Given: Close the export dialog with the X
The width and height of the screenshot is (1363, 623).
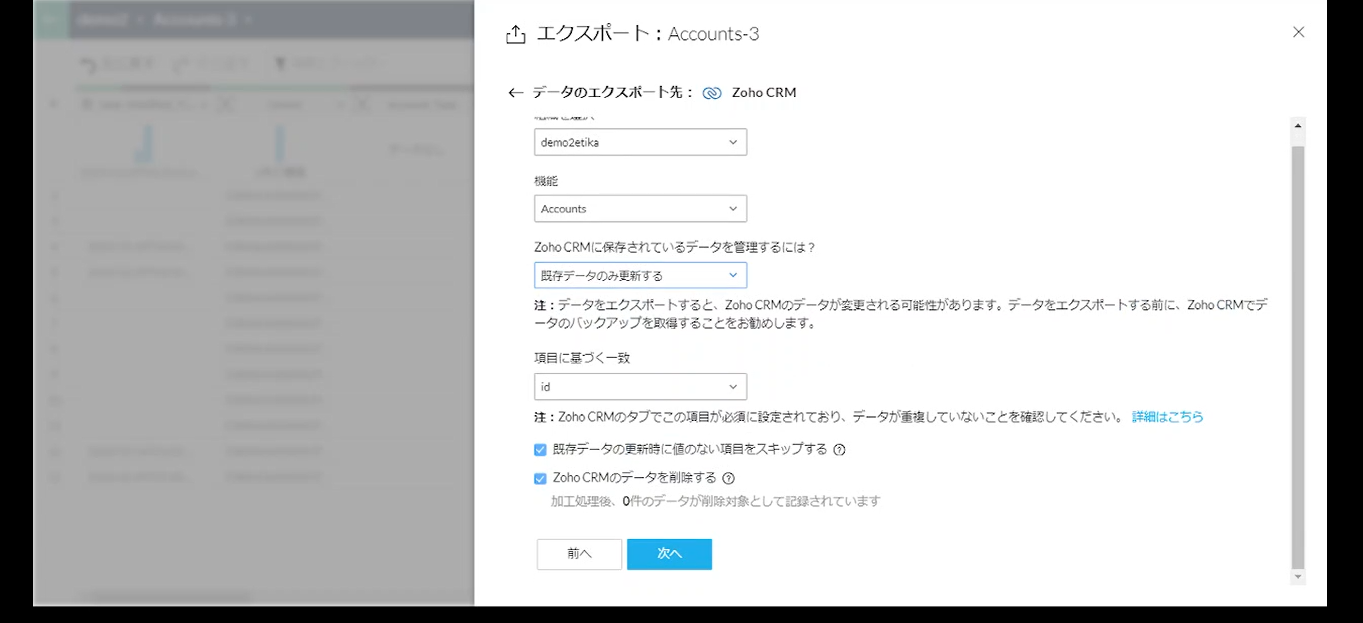Looking at the screenshot, I should (x=1298, y=32).
